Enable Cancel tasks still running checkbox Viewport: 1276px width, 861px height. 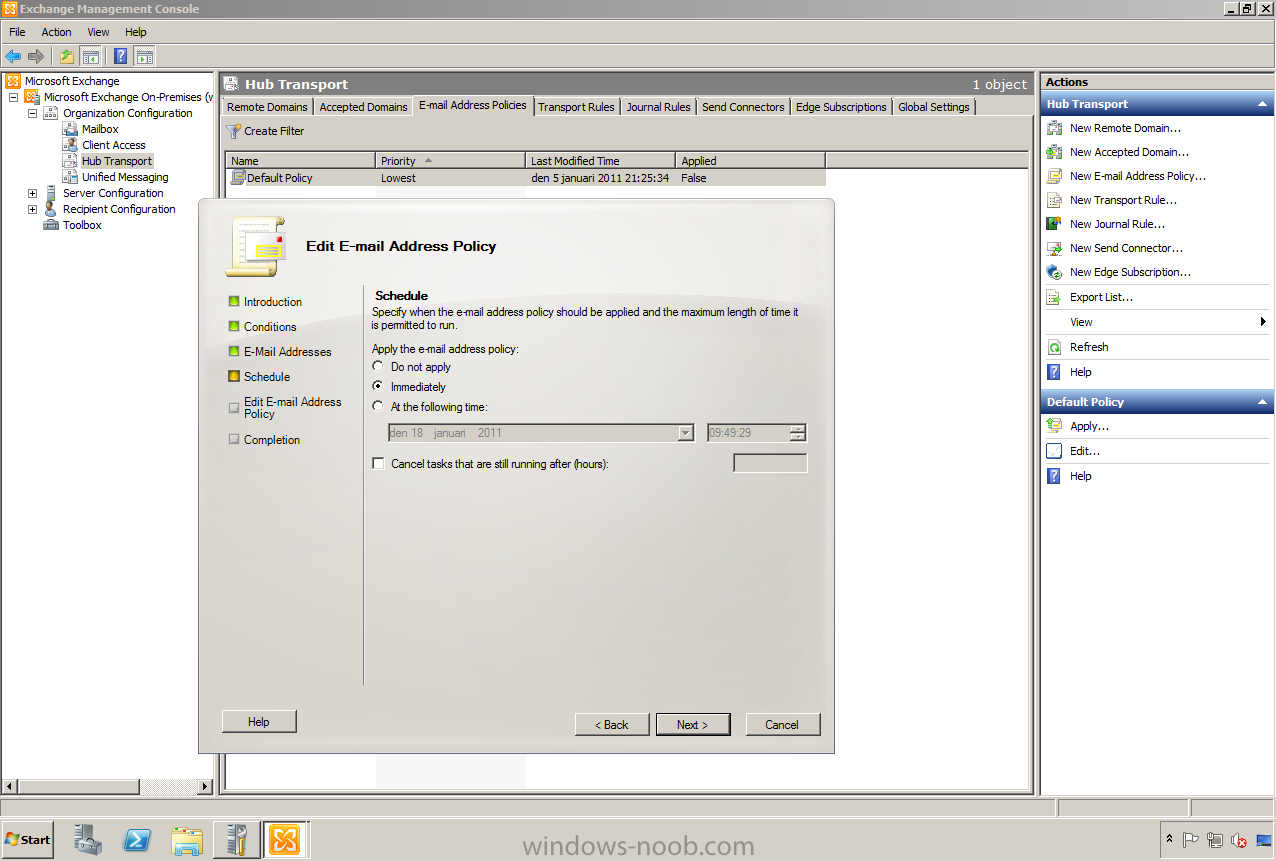378,463
